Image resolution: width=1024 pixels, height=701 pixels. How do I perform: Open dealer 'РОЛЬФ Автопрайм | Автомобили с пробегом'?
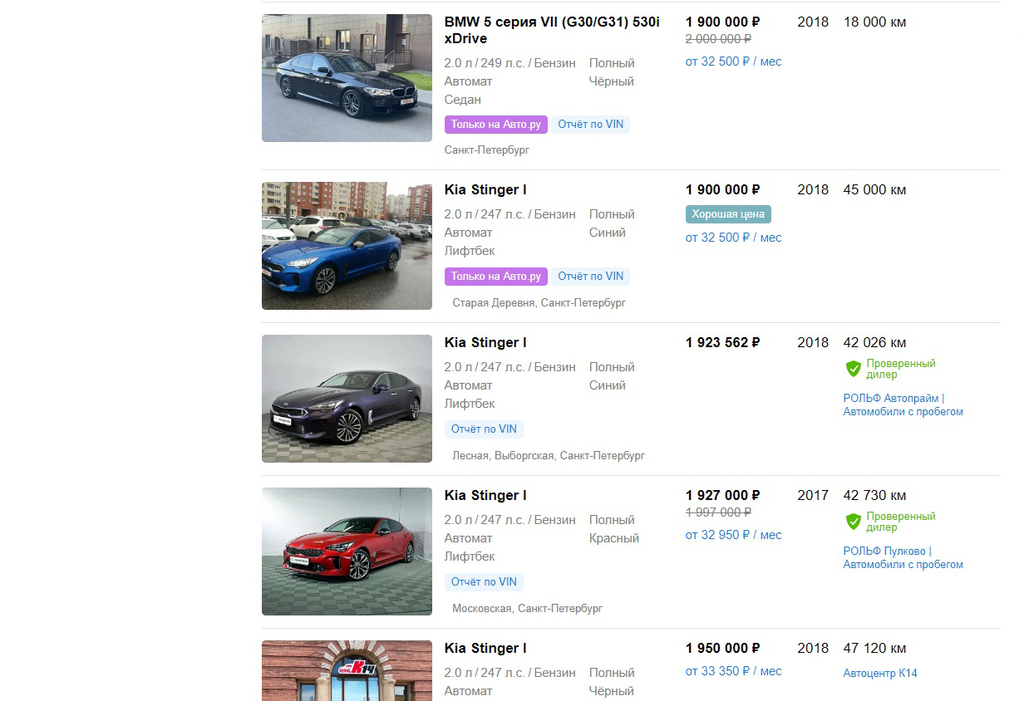(x=903, y=405)
